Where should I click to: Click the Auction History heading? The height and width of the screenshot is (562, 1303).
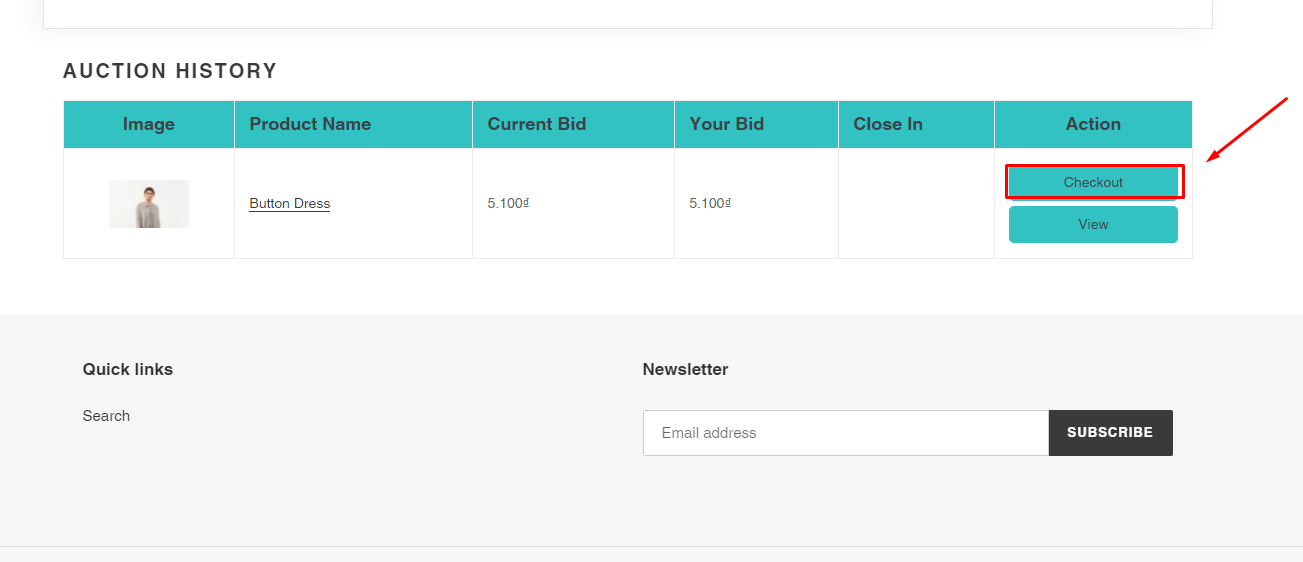170,71
